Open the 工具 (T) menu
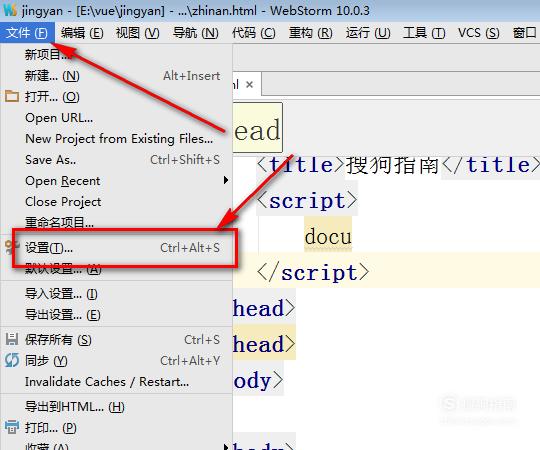Image resolution: width=540 pixels, height=450 pixels. click(424, 33)
